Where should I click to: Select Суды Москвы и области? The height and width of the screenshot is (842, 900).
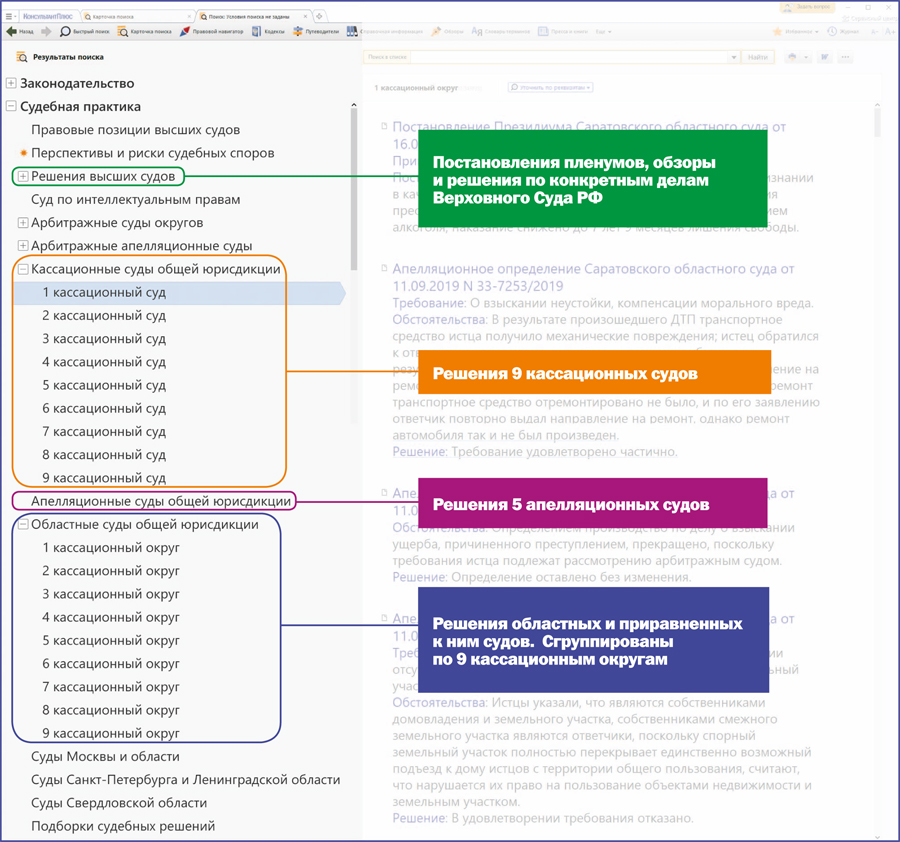tap(105, 757)
